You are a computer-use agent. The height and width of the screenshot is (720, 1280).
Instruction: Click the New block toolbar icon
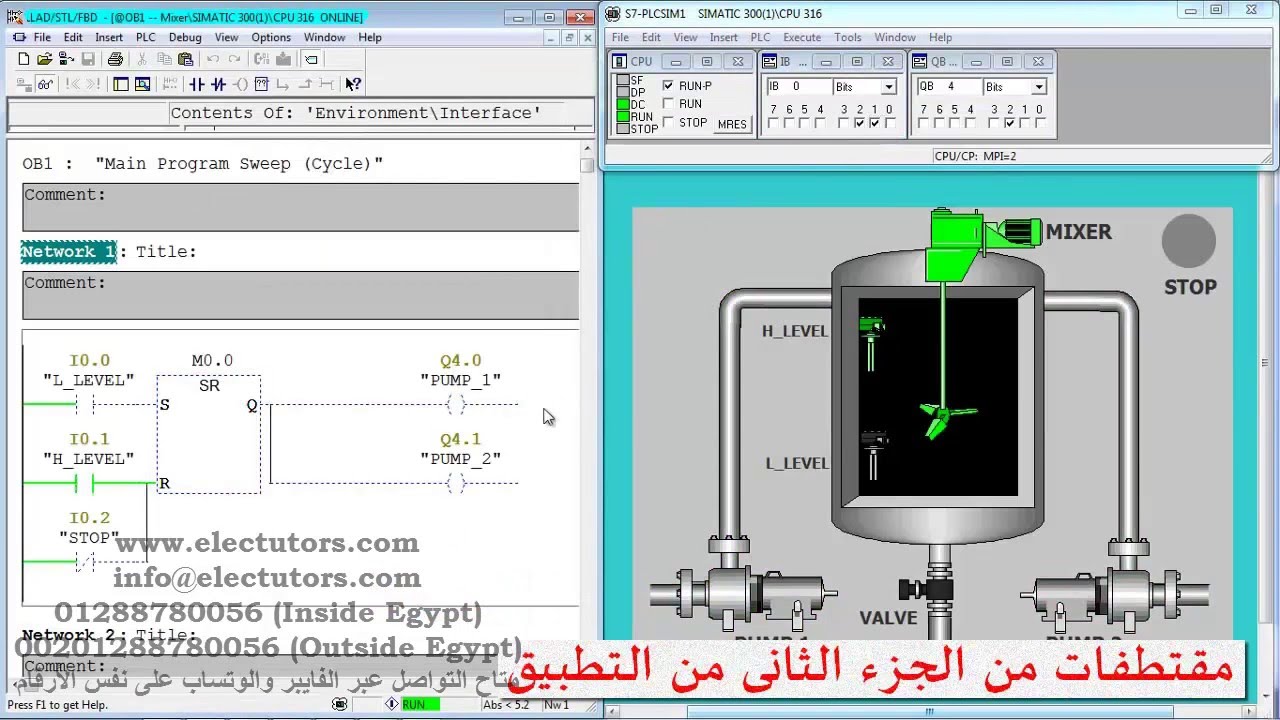pos(24,59)
